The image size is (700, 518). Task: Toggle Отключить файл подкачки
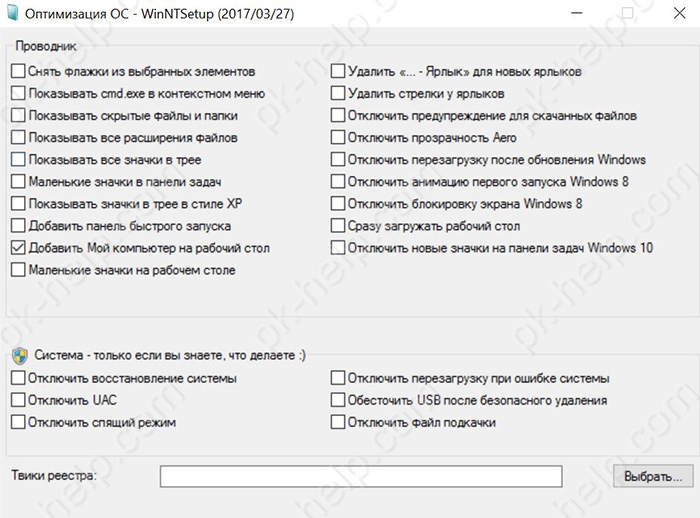pyautogui.click(x=338, y=422)
